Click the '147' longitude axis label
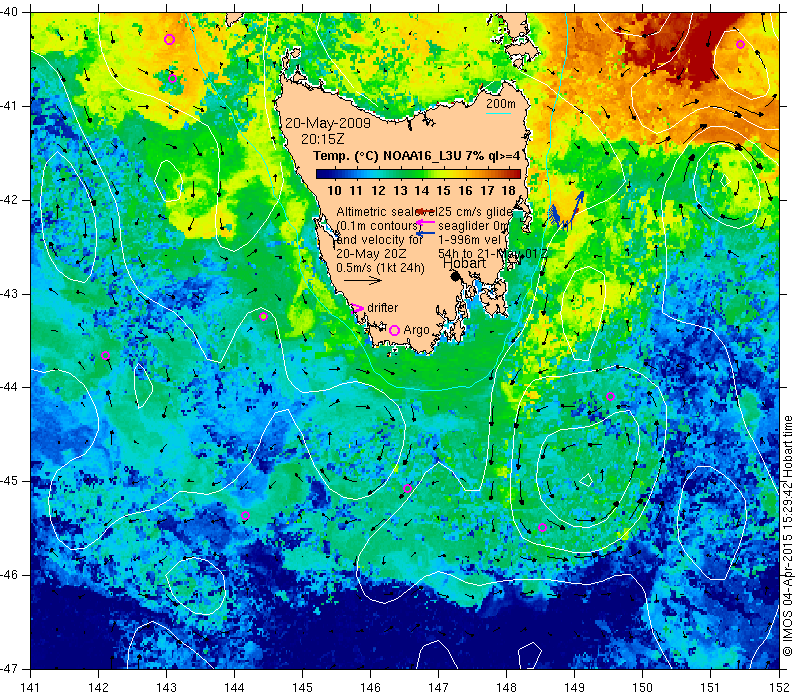Viewport: 800px width, 700px height. tap(439, 687)
